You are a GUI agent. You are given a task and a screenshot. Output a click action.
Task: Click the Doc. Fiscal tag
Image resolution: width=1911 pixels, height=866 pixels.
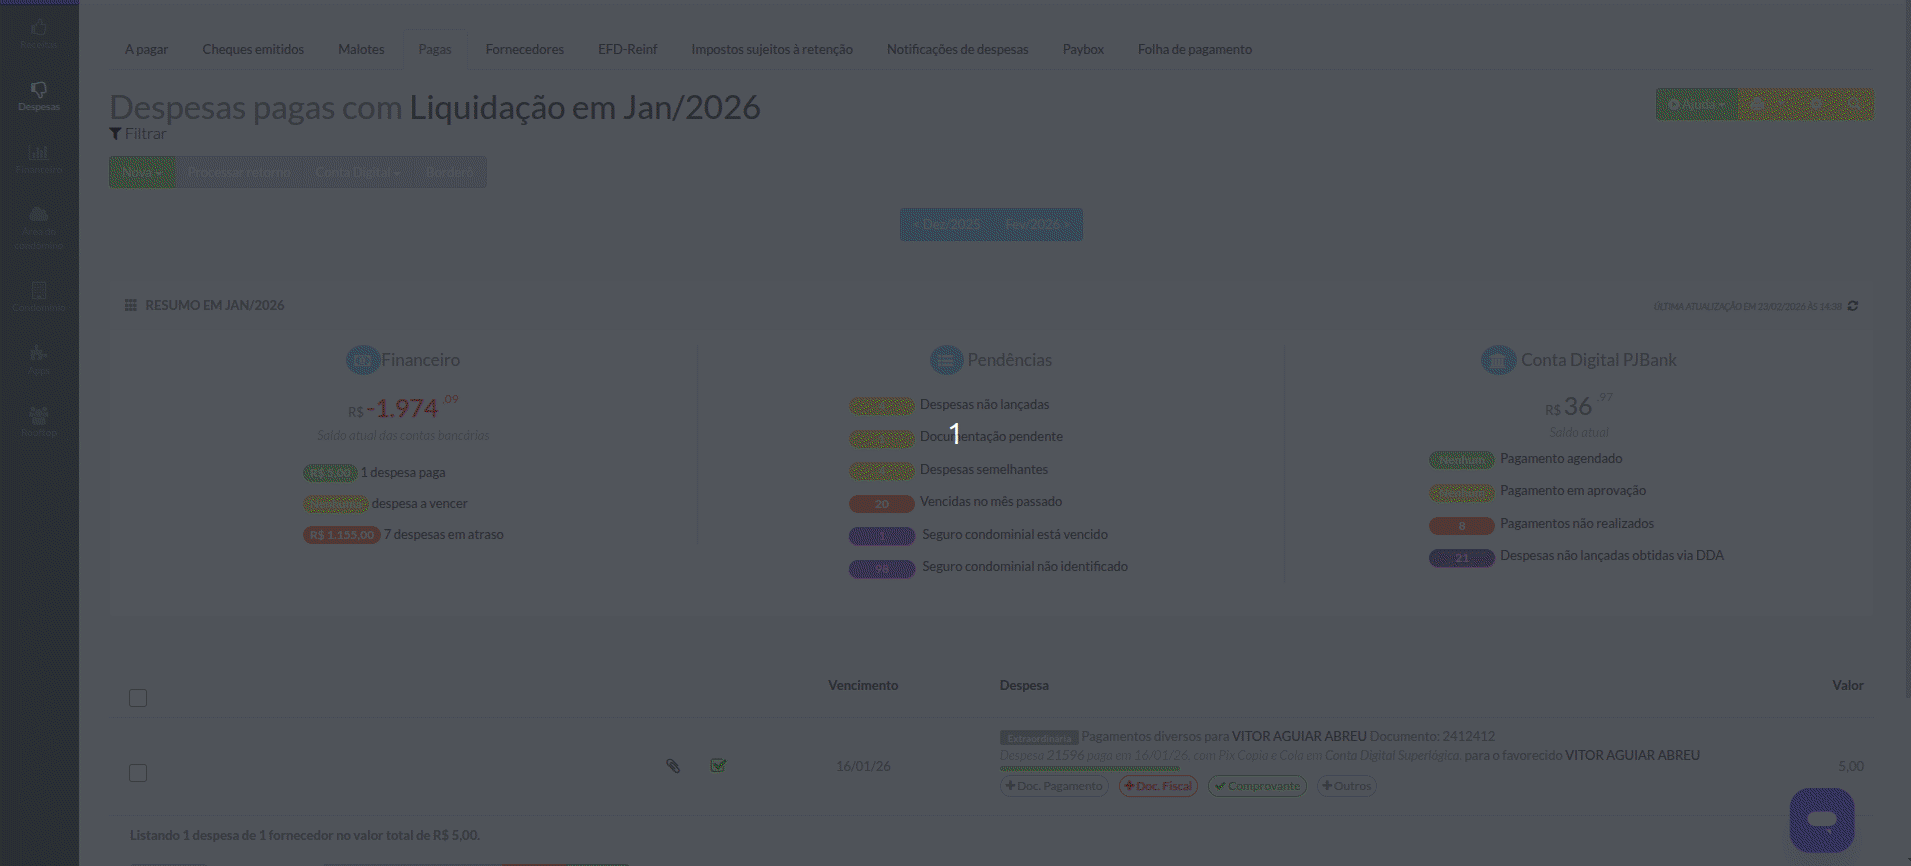pos(1158,786)
